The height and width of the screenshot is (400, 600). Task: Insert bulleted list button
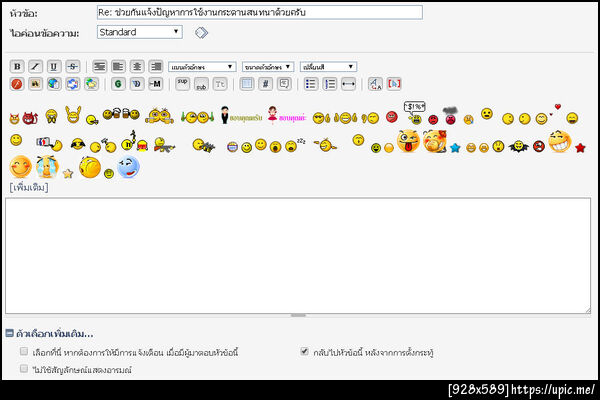click(311, 84)
